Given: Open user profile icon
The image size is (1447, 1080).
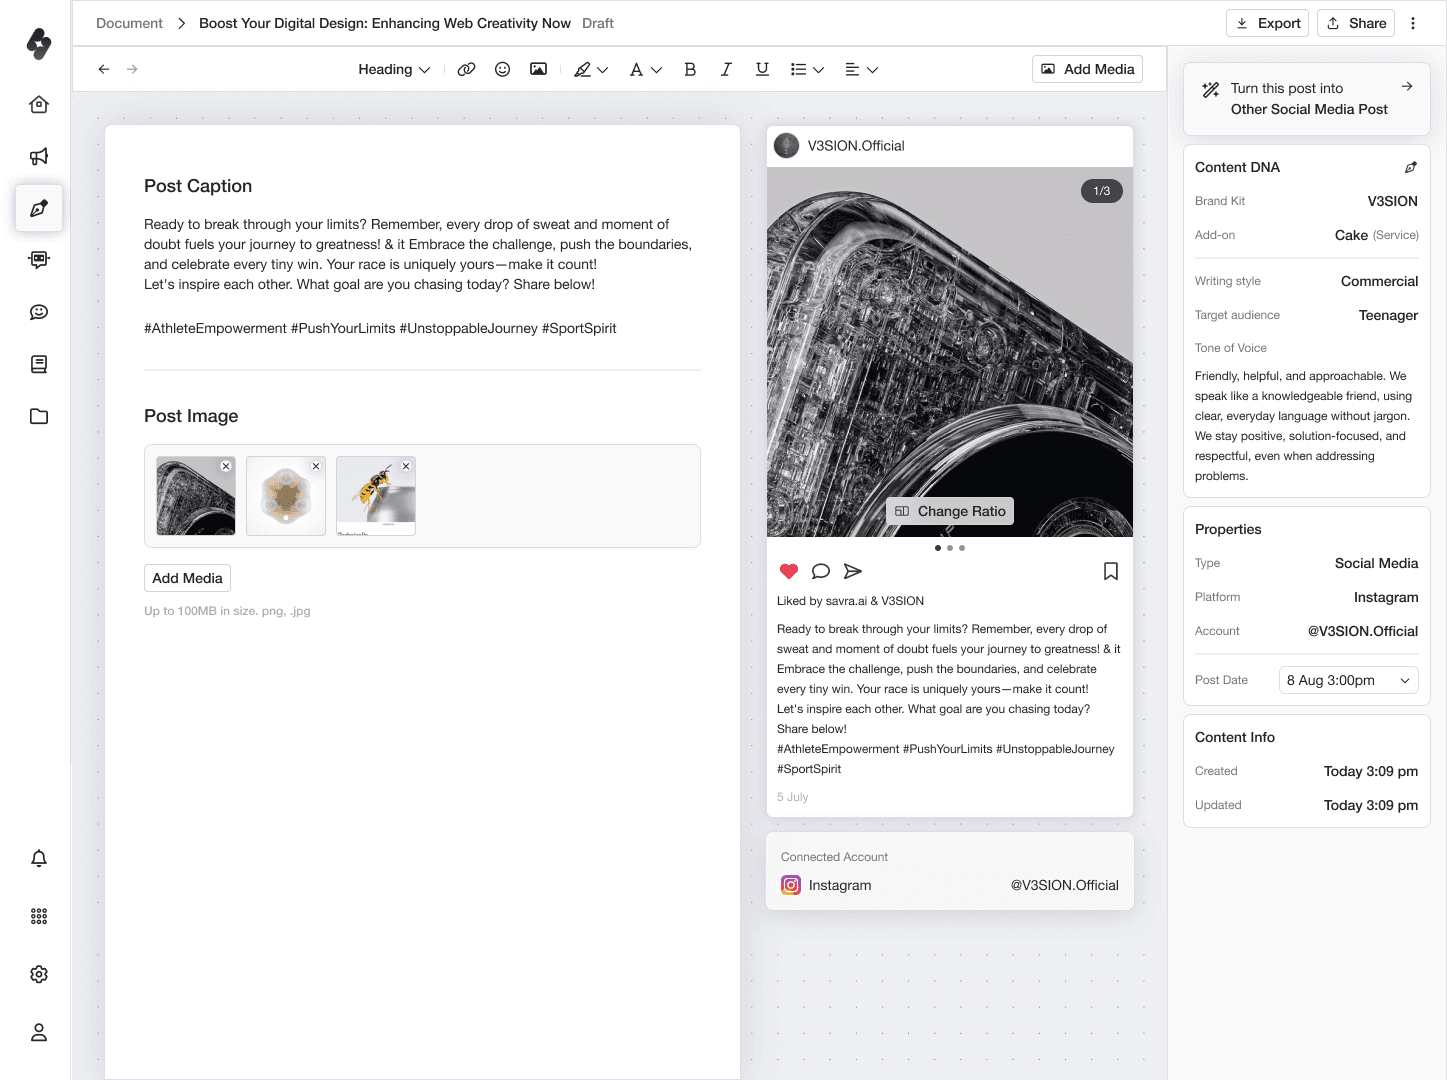Looking at the screenshot, I should [39, 1032].
